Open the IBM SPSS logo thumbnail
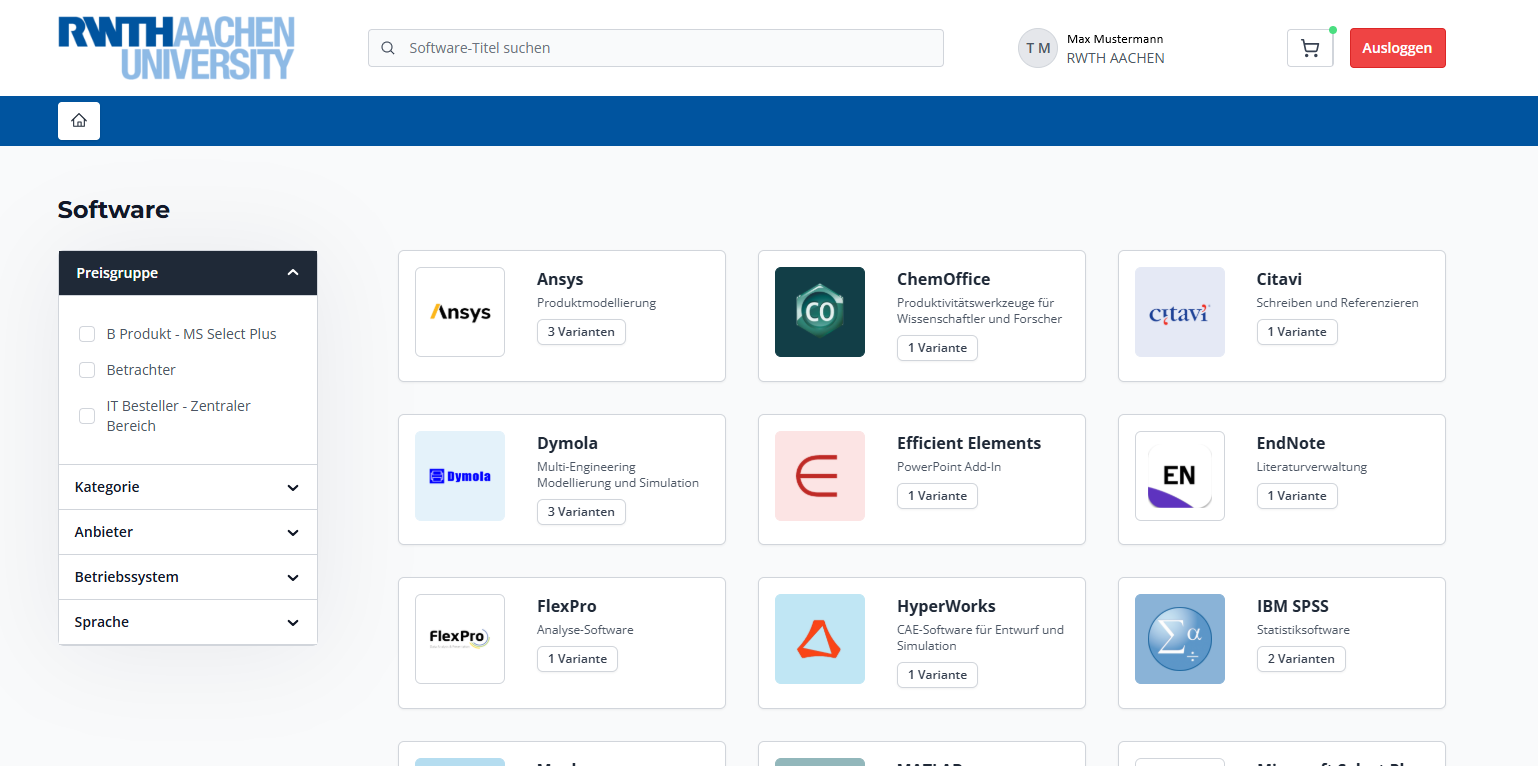This screenshot has width=1538, height=766. point(1180,639)
